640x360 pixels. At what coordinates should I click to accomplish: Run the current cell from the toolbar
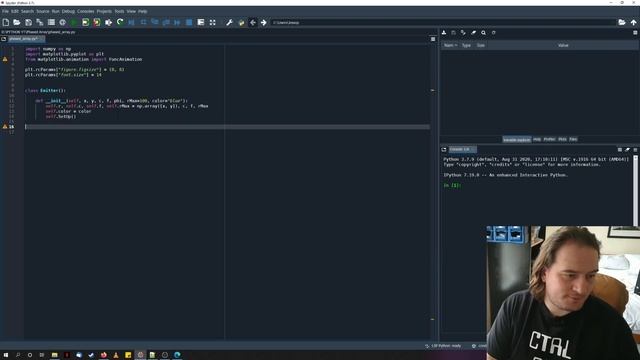pyautogui.click(x=85, y=22)
